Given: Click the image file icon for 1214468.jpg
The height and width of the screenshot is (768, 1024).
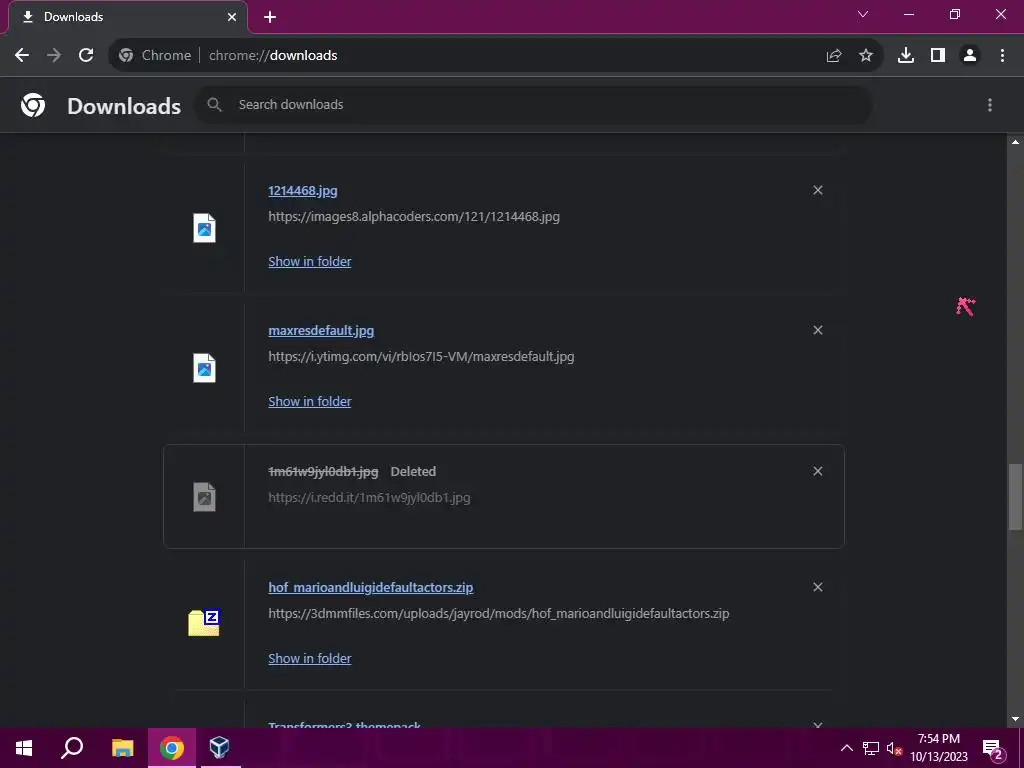Looking at the screenshot, I should [x=204, y=228].
